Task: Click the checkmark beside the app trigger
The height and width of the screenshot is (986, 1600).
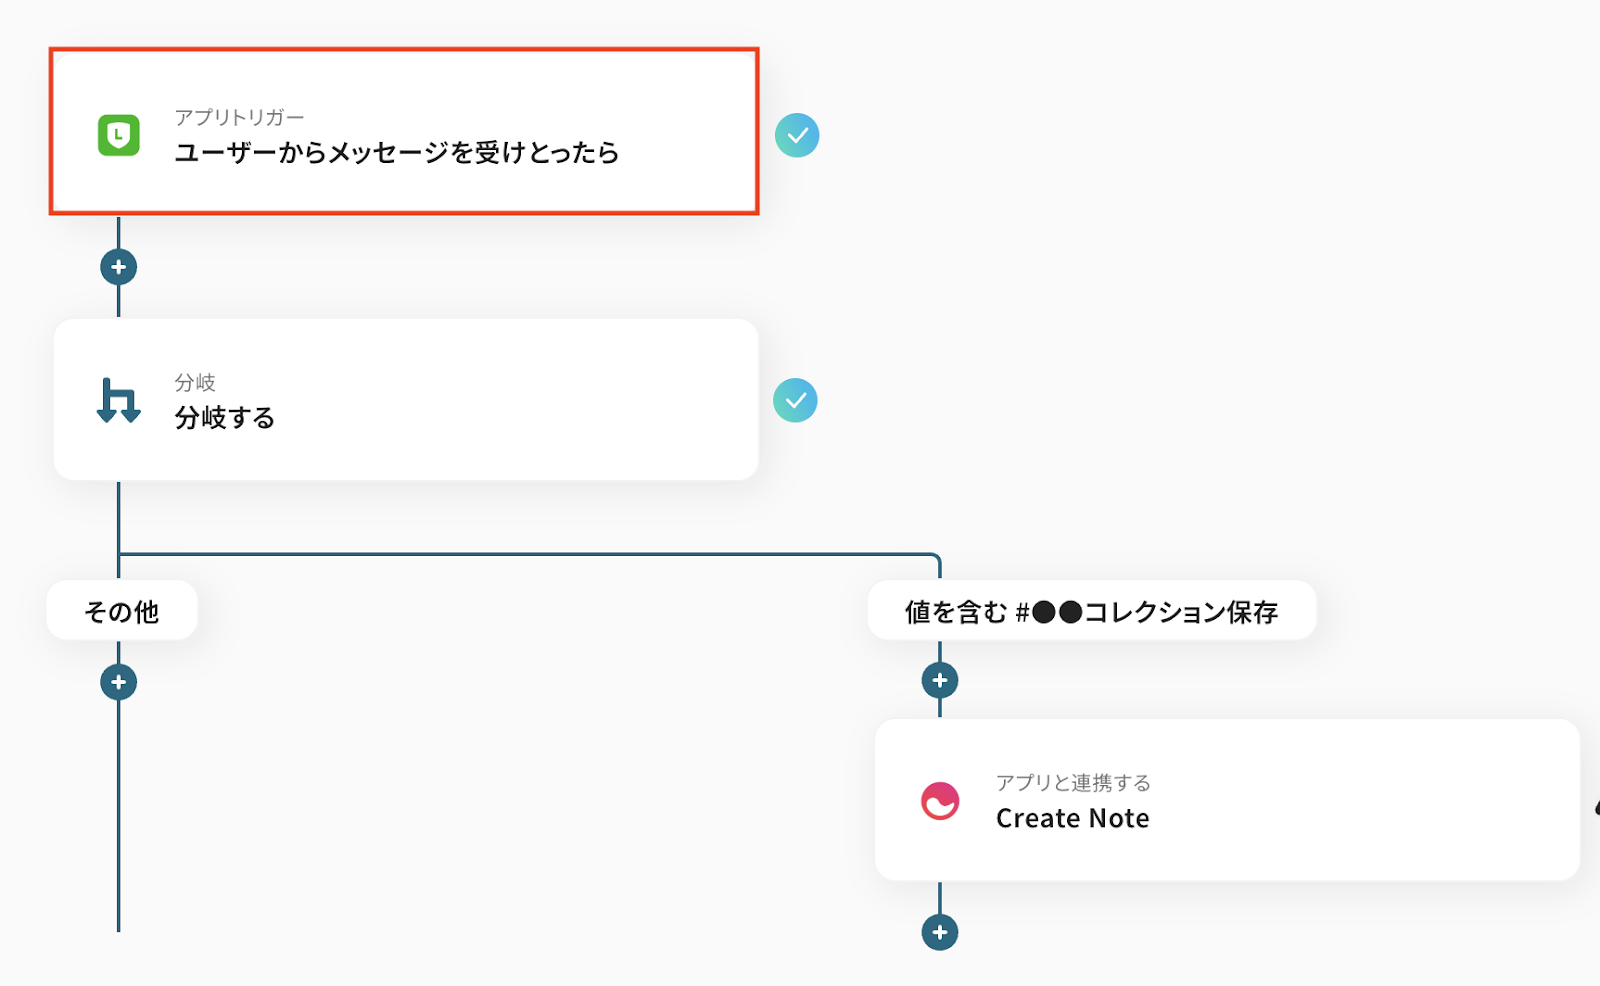Action: pyautogui.click(x=797, y=135)
